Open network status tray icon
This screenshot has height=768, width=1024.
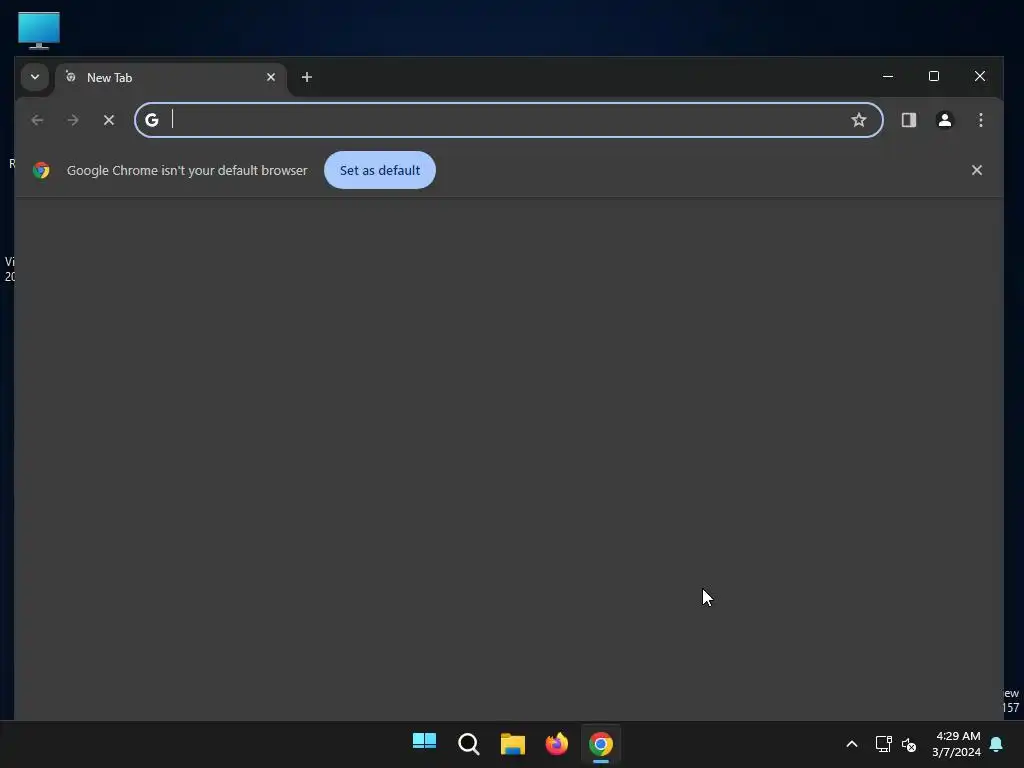coord(883,744)
